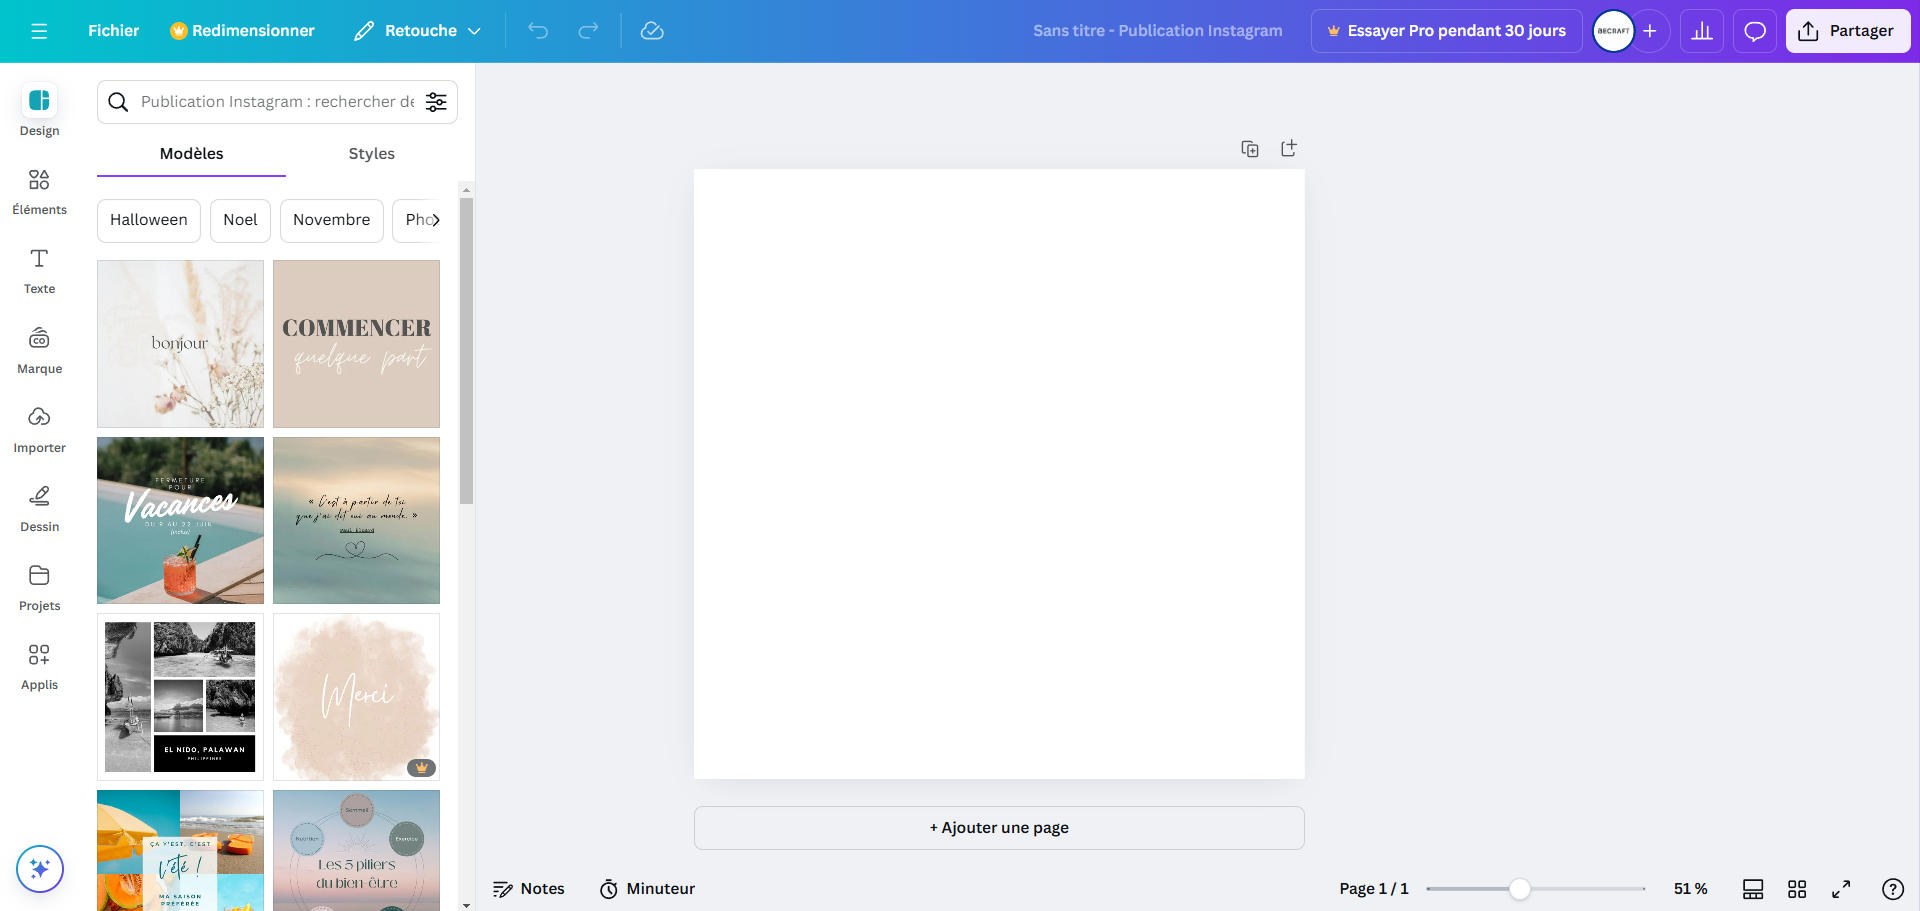This screenshot has width=1920, height=911.
Task: Open the Dessin drawing tools
Action: [x=39, y=508]
